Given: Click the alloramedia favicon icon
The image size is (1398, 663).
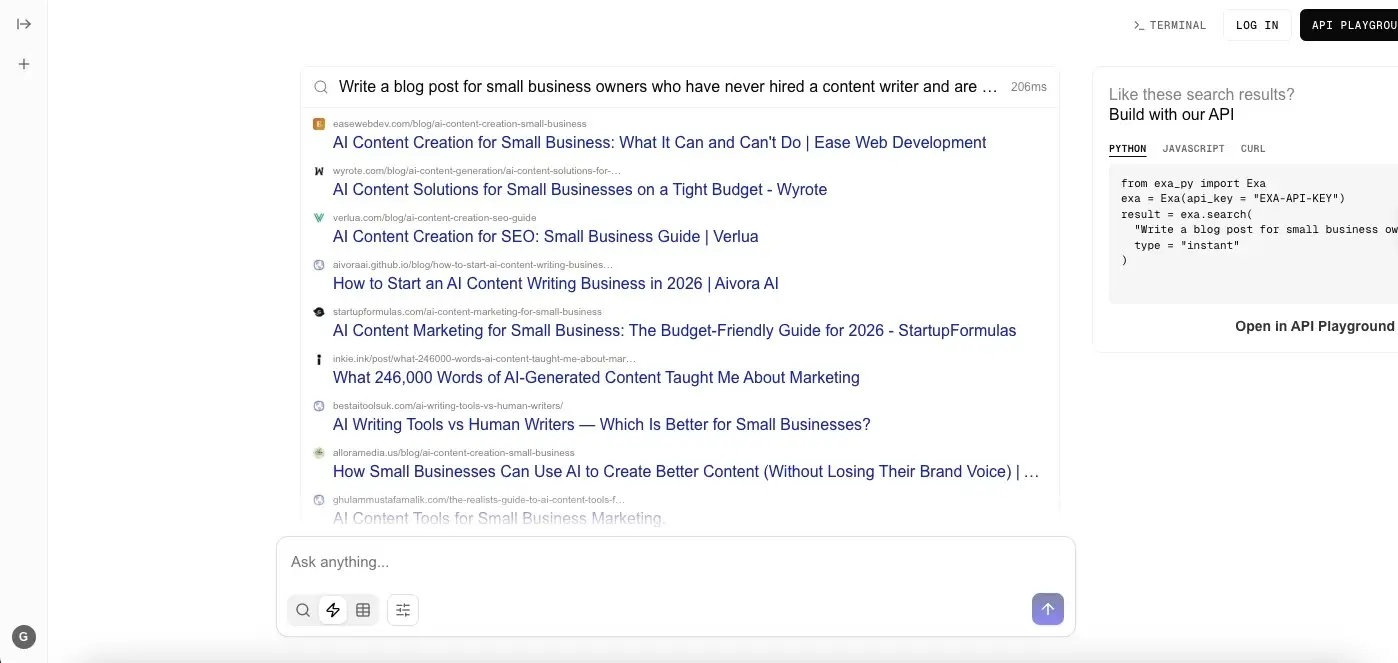Looking at the screenshot, I should point(319,453).
